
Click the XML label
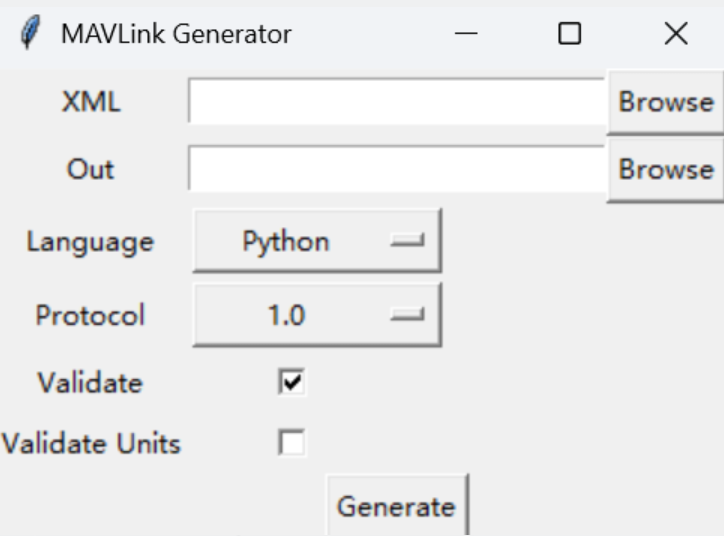(91, 102)
